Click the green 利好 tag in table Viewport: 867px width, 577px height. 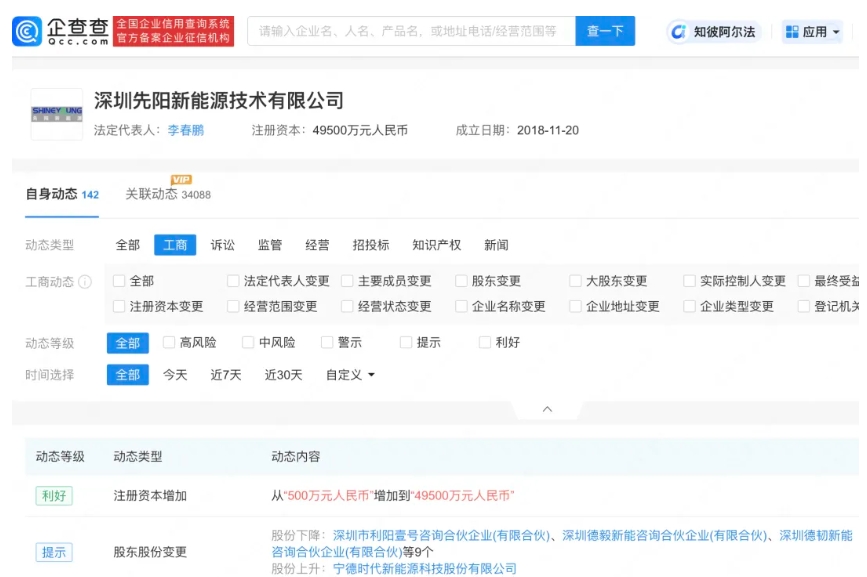click(54, 496)
